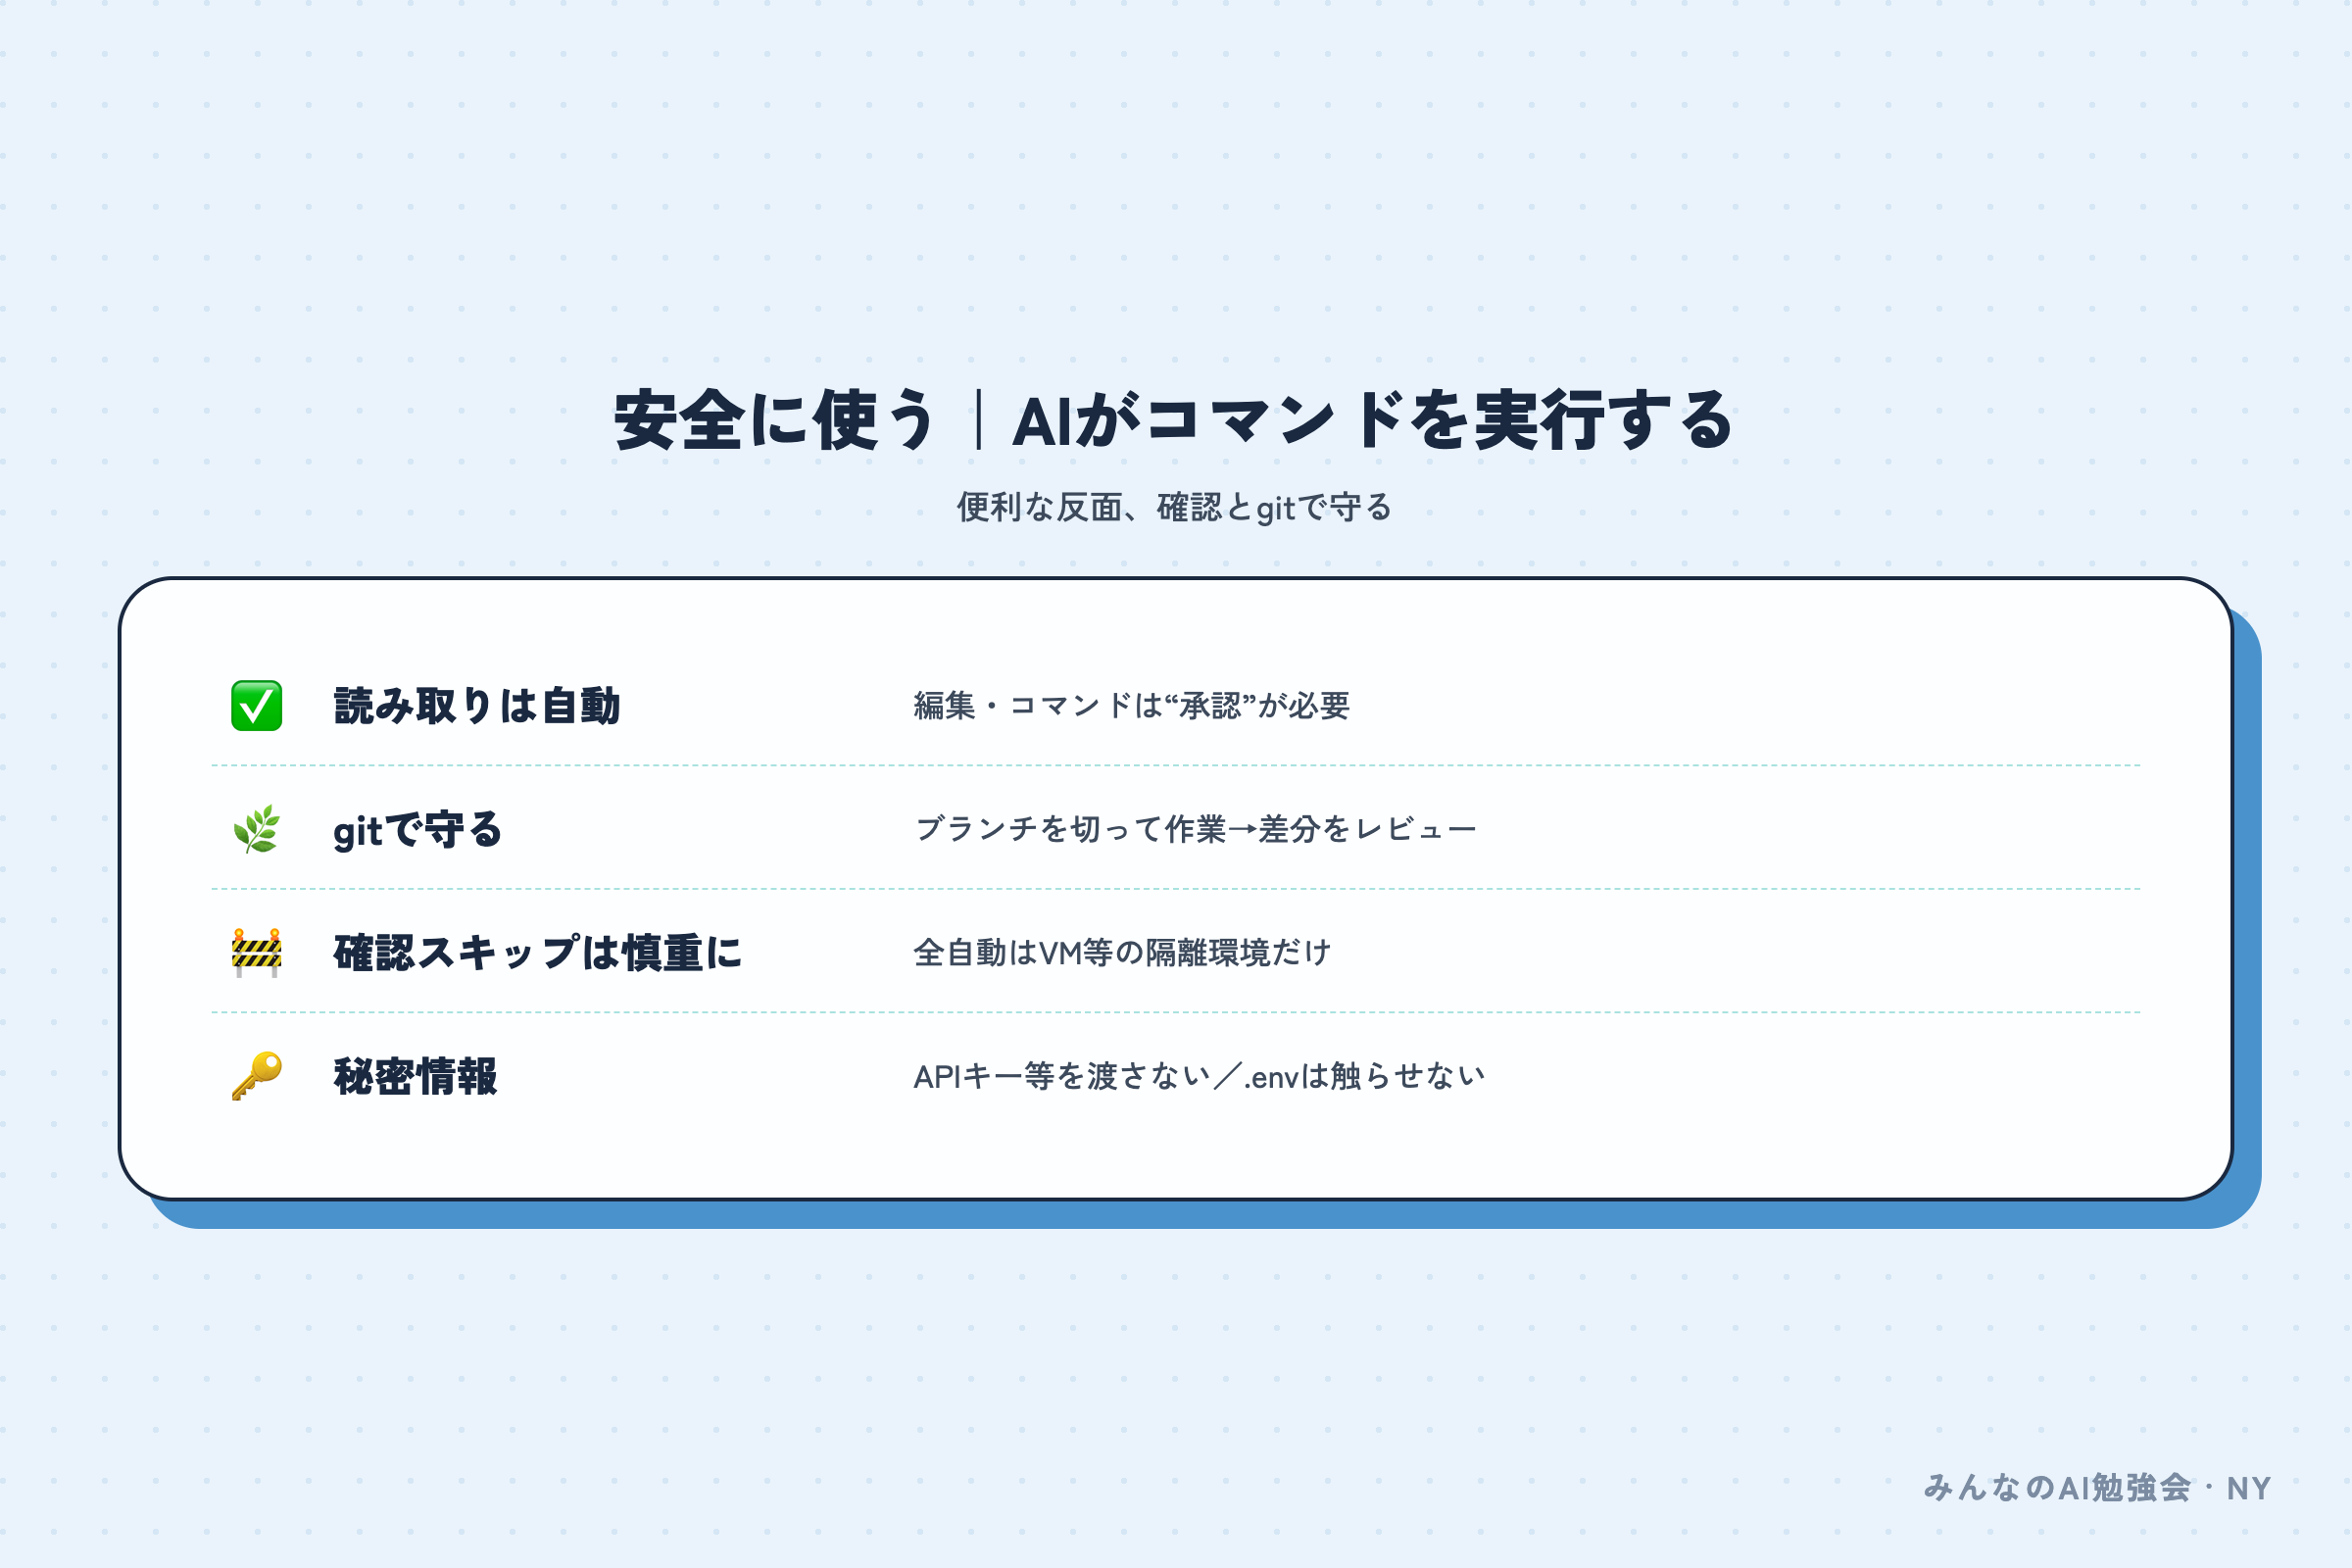Screen dimensions: 2352x1568
Task: Select the heading 読み取りは自動
Action: coord(477,706)
